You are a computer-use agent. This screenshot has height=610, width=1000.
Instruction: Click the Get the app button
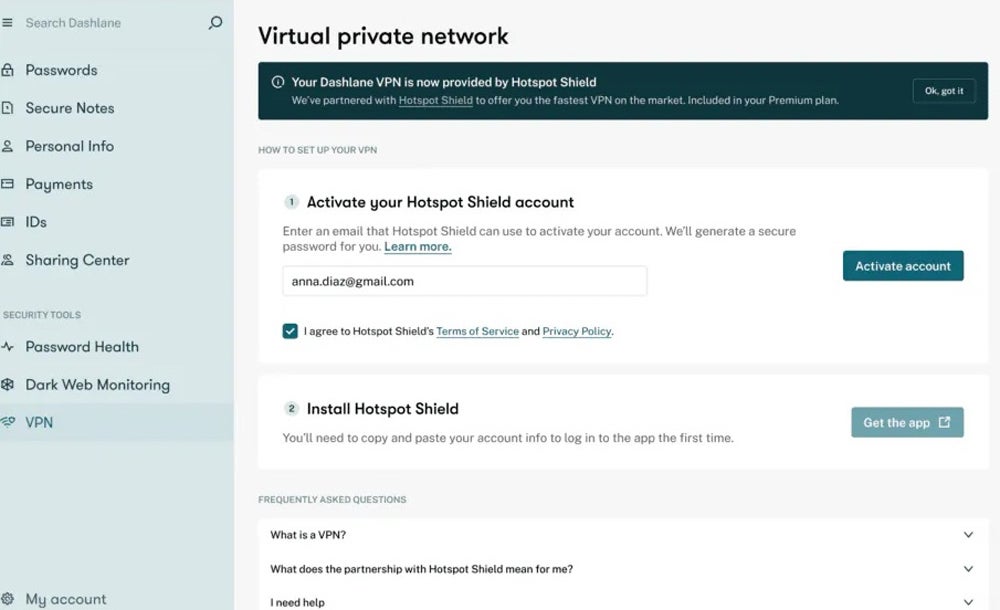(907, 423)
